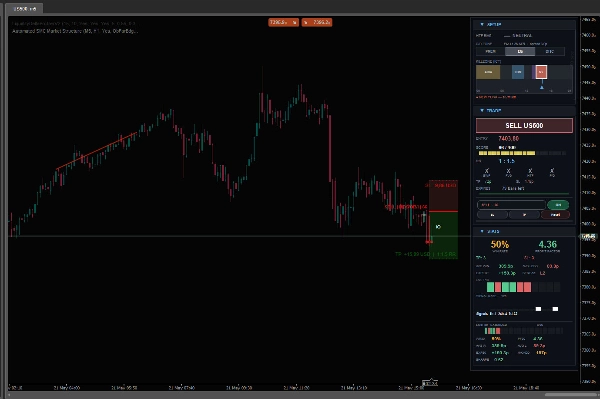Click the right orange quick-trade price button
The image size is (600, 399).
click(317, 23)
